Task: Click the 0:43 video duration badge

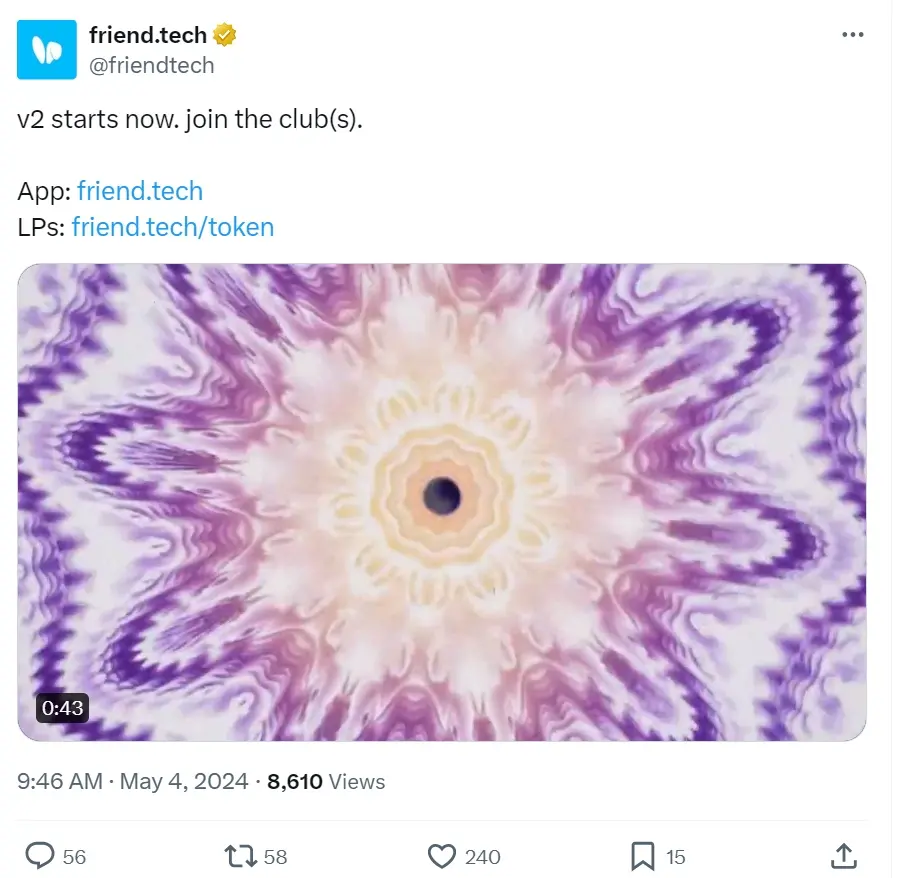Action: point(63,708)
